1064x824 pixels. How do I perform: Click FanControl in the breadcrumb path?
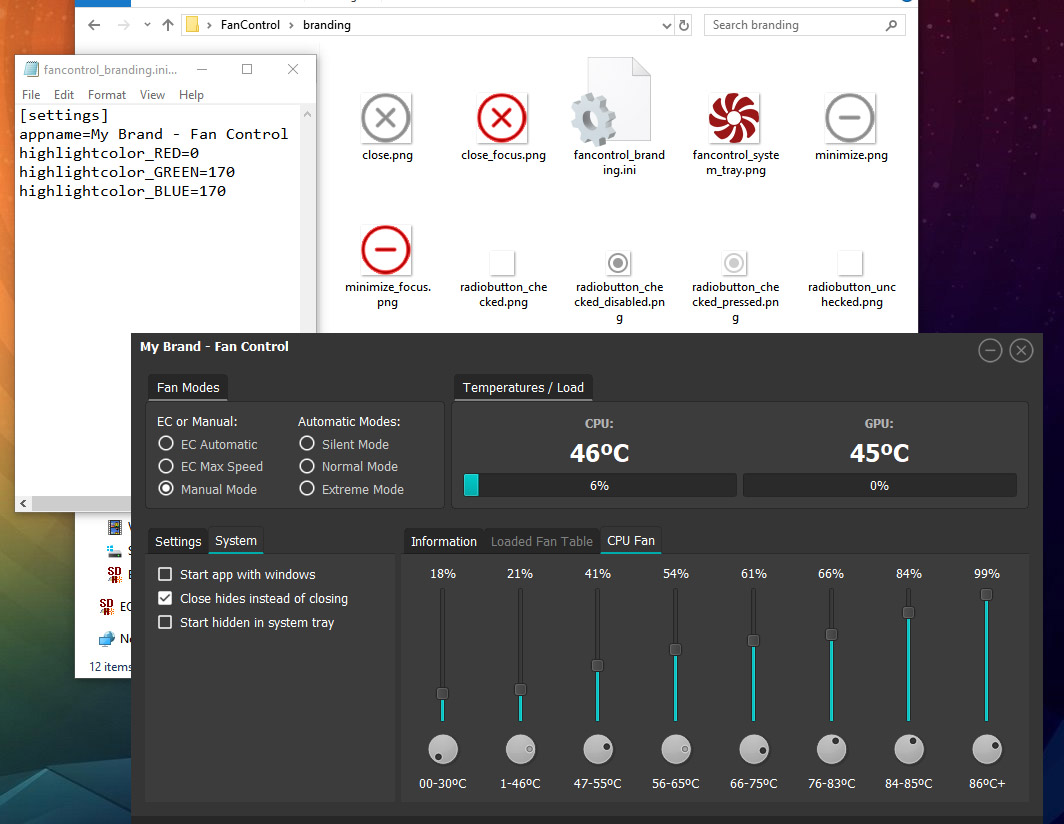point(250,25)
